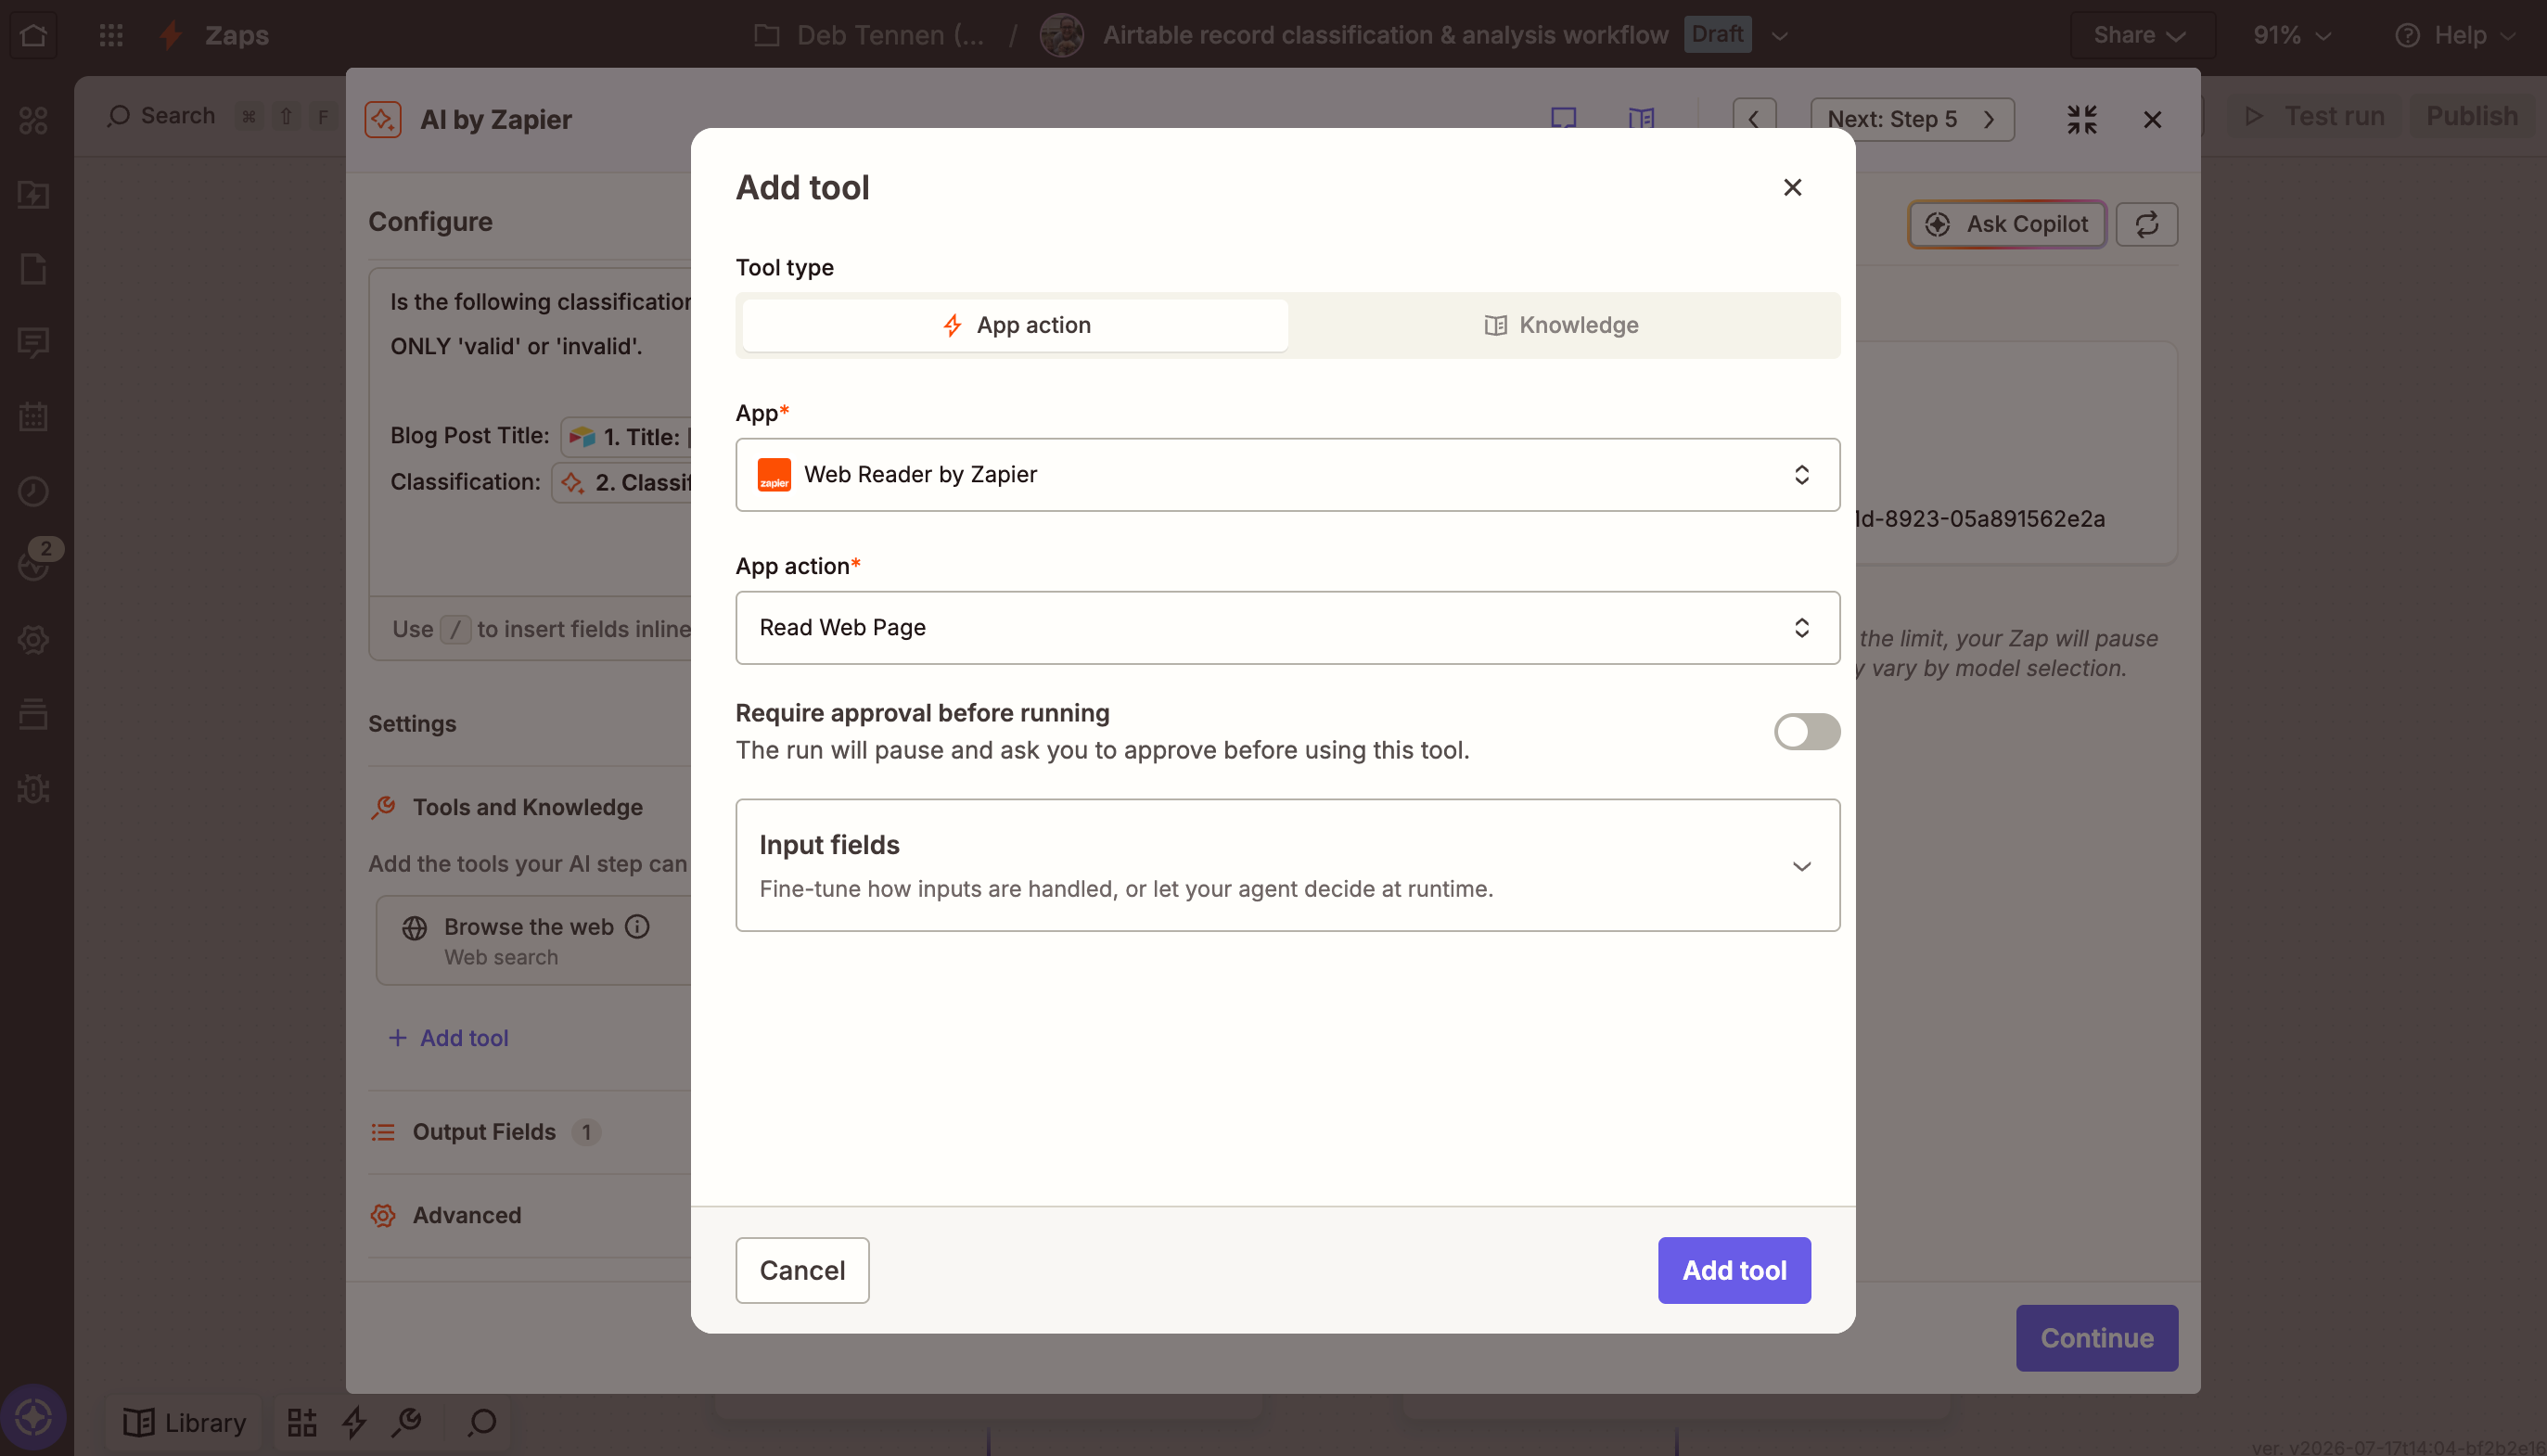The height and width of the screenshot is (1456, 2547).
Task: Open the Library button at bottom
Action: tap(183, 1422)
